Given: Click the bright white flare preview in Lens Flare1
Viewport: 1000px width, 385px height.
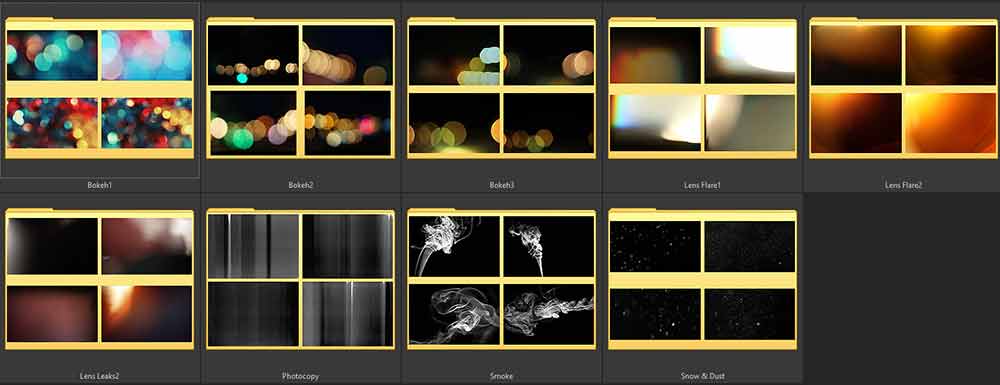Looking at the screenshot, I should pyautogui.click(x=750, y=54).
